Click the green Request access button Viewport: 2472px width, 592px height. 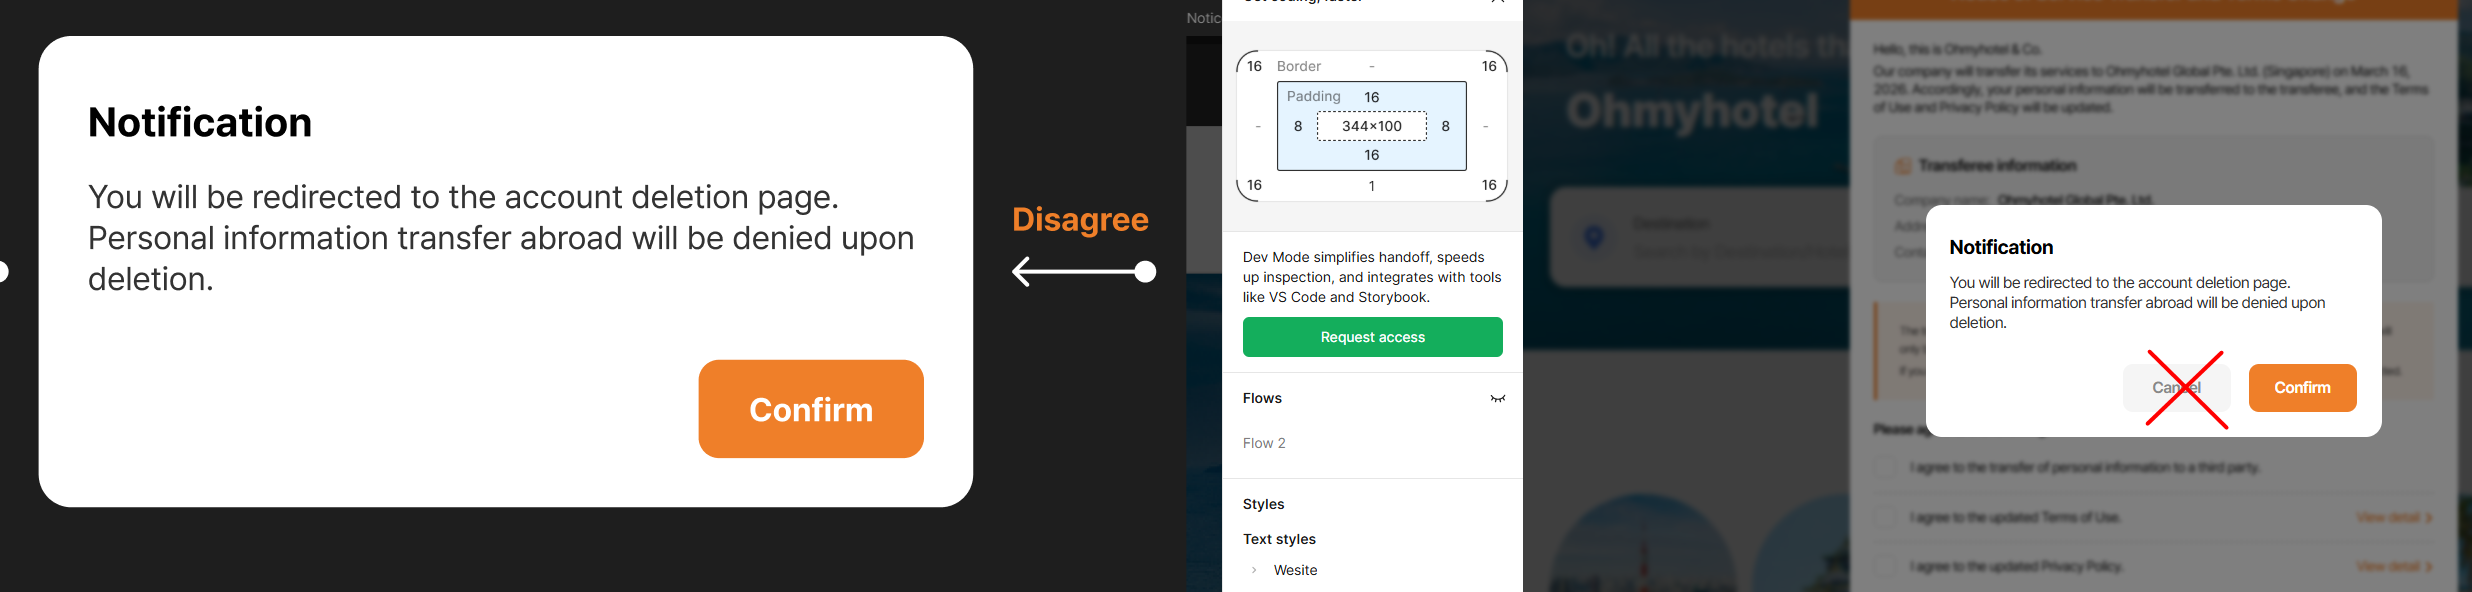point(1372,337)
